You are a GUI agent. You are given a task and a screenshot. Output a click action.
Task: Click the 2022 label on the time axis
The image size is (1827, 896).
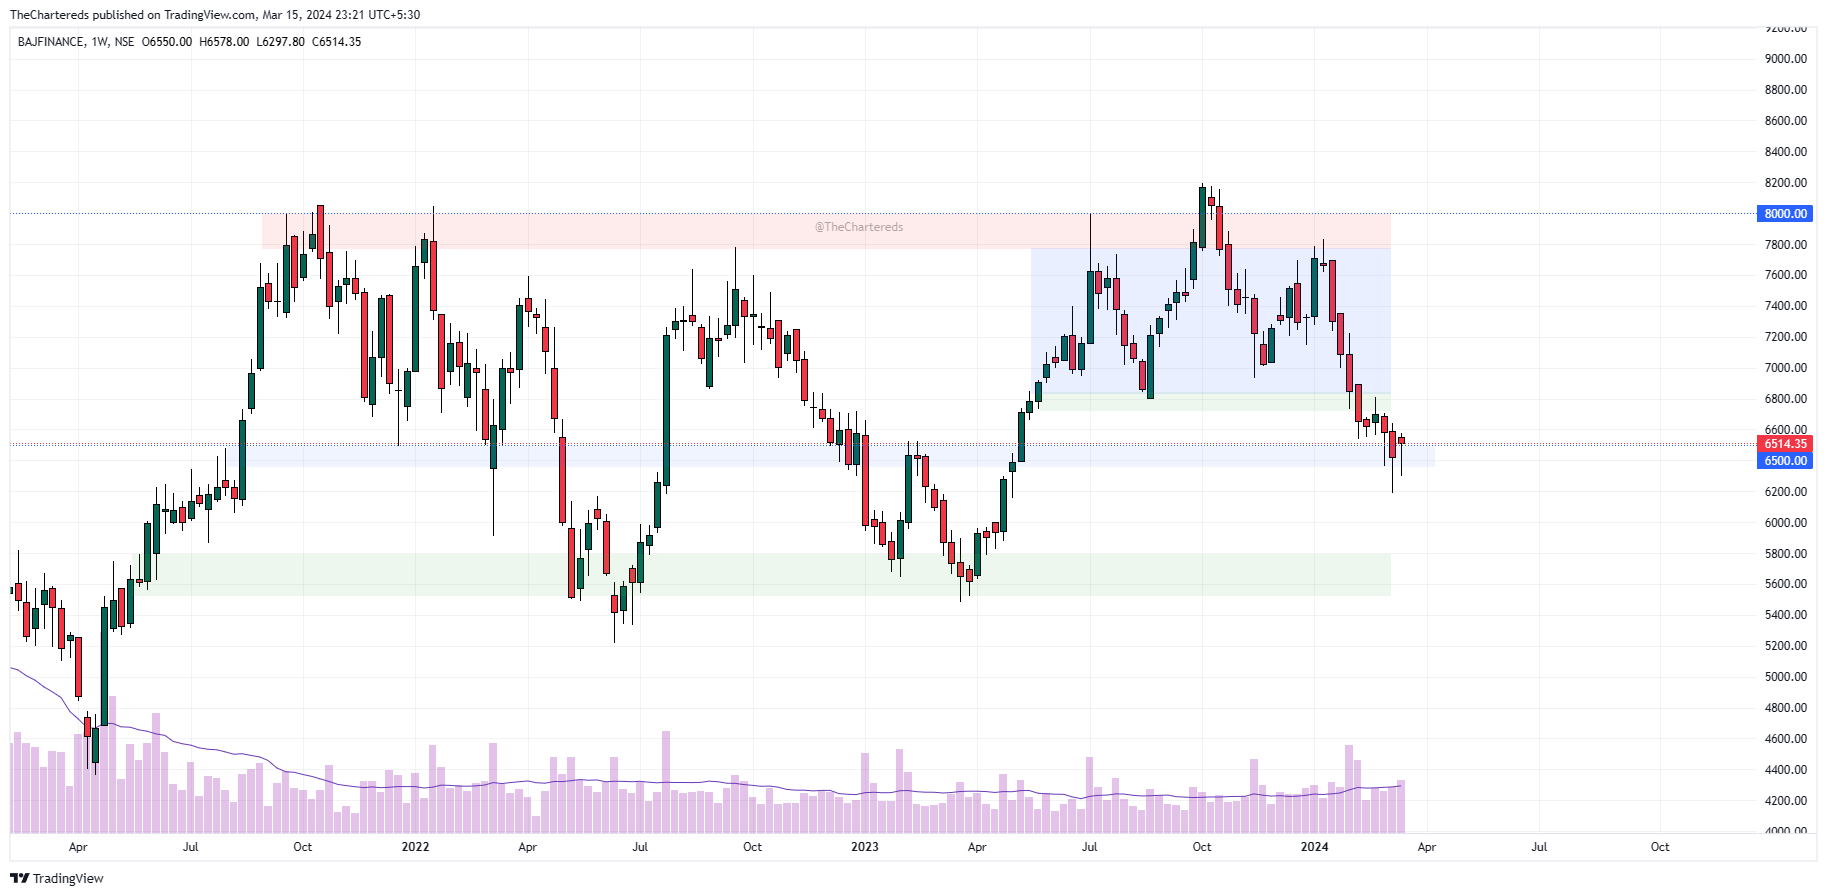tap(415, 847)
